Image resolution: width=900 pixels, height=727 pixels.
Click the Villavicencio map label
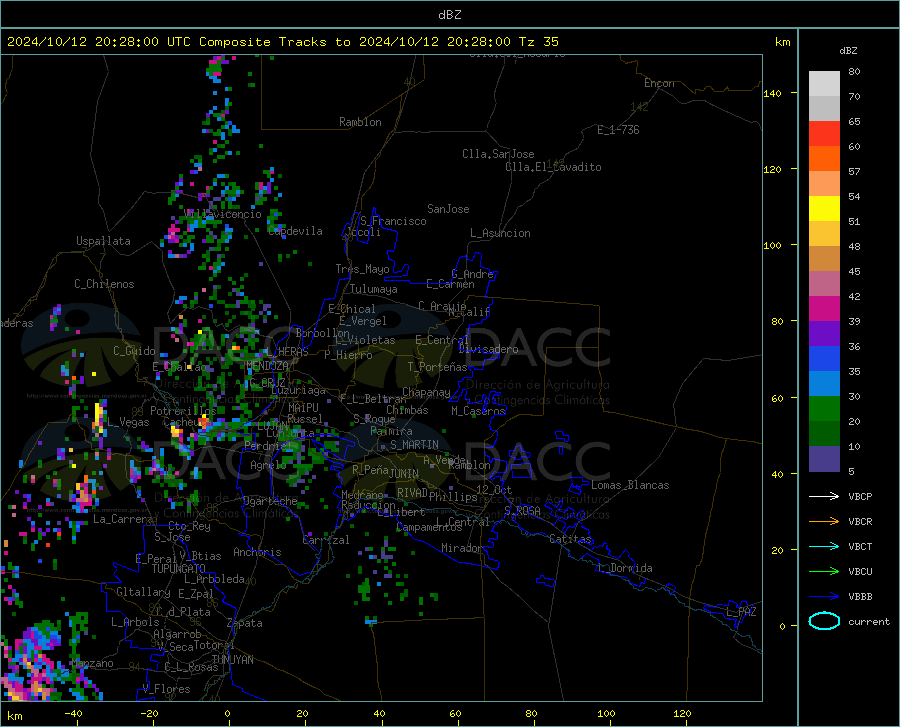click(x=223, y=214)
